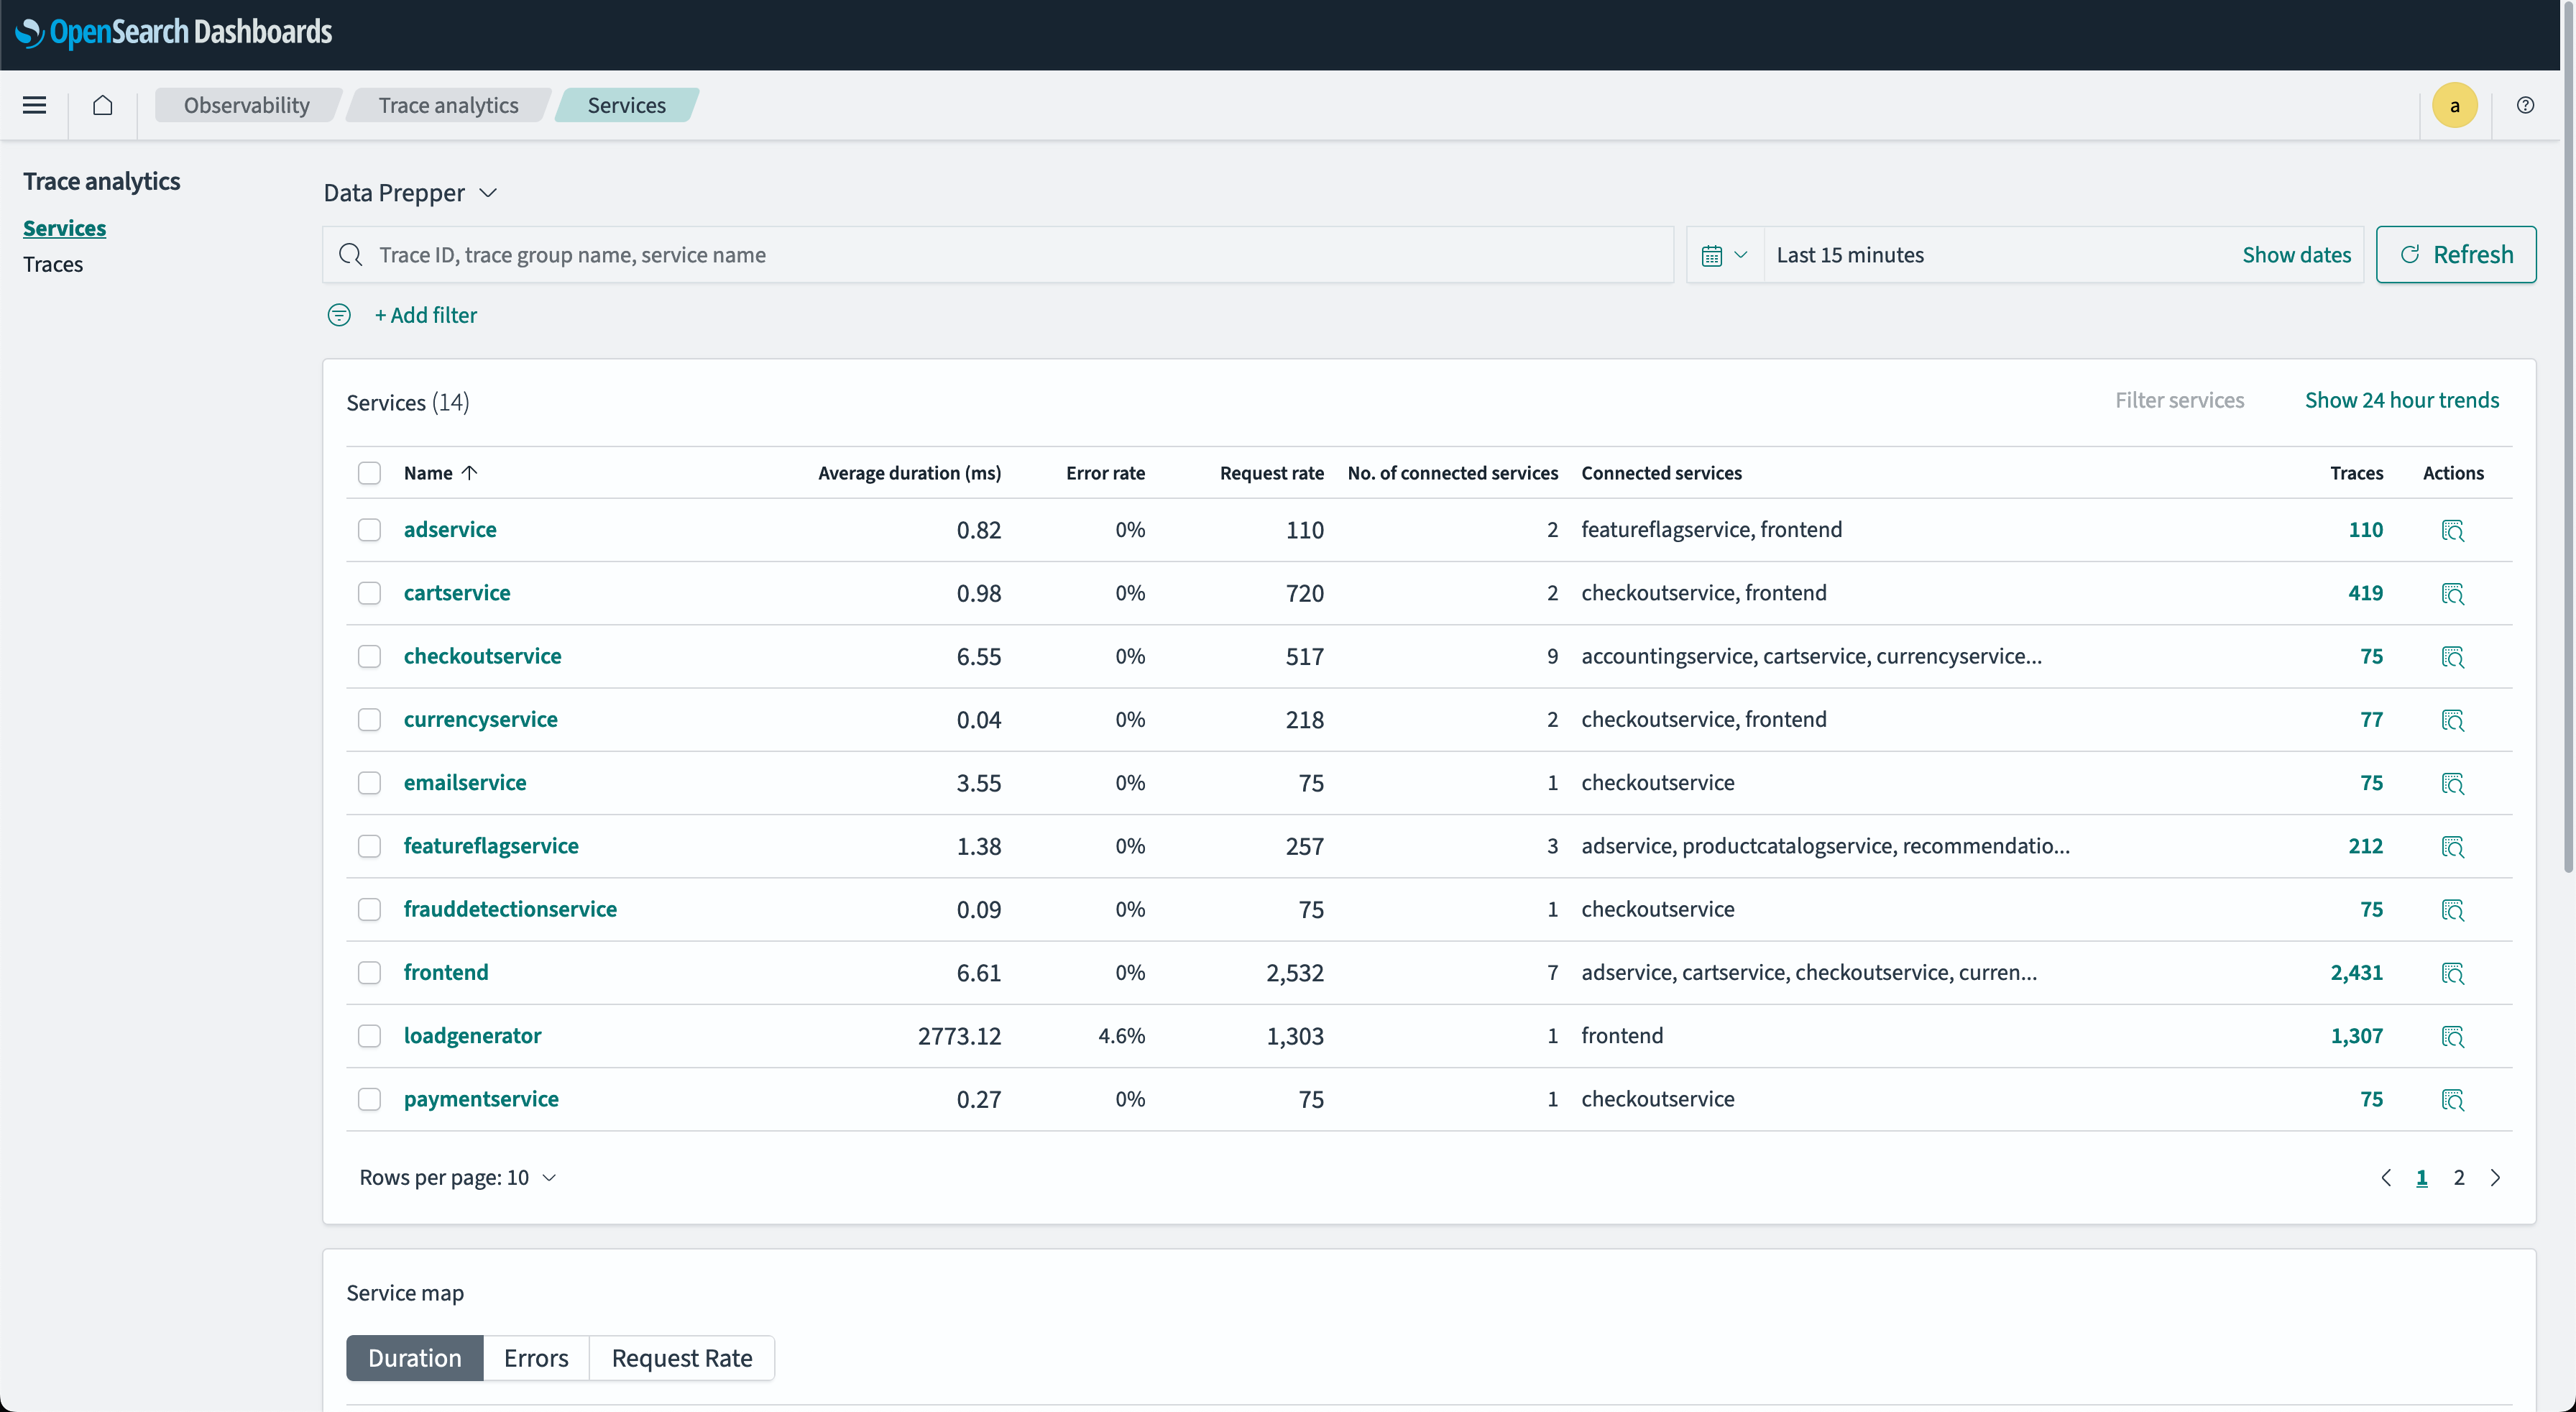The height and width of the screenshot is (1412, 2576).
Task: Switch service map to Errors tab
Action: pyautogui.click(x=536, y=1357)
